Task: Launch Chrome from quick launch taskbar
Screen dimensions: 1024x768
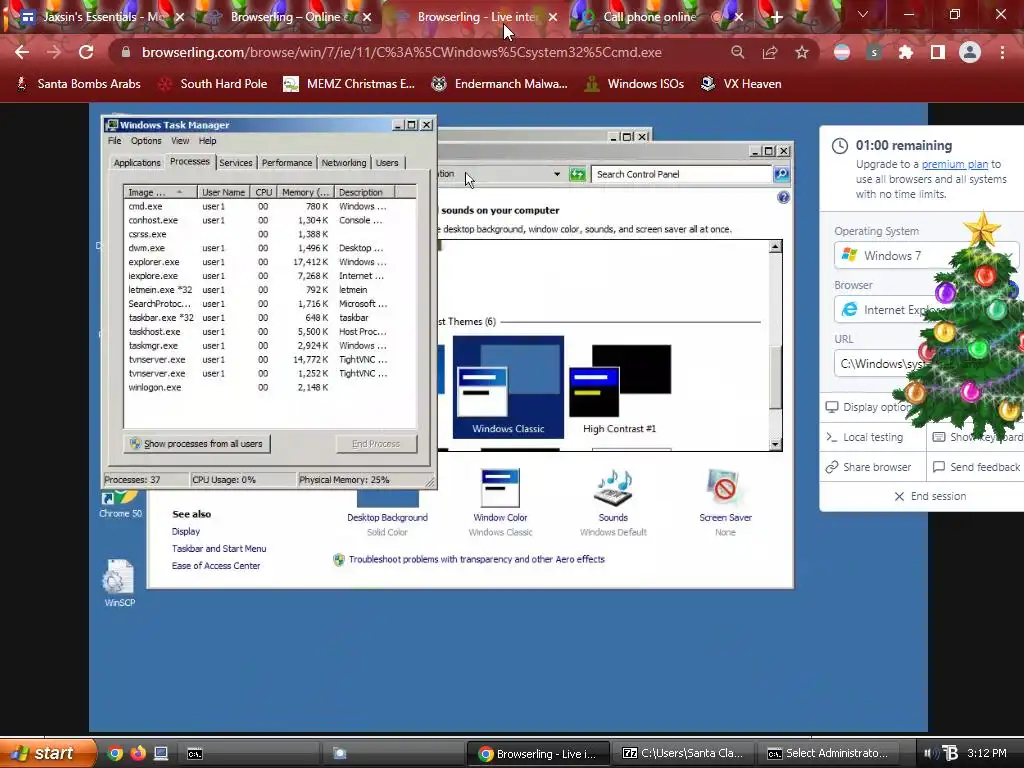Action: point(115,753)
